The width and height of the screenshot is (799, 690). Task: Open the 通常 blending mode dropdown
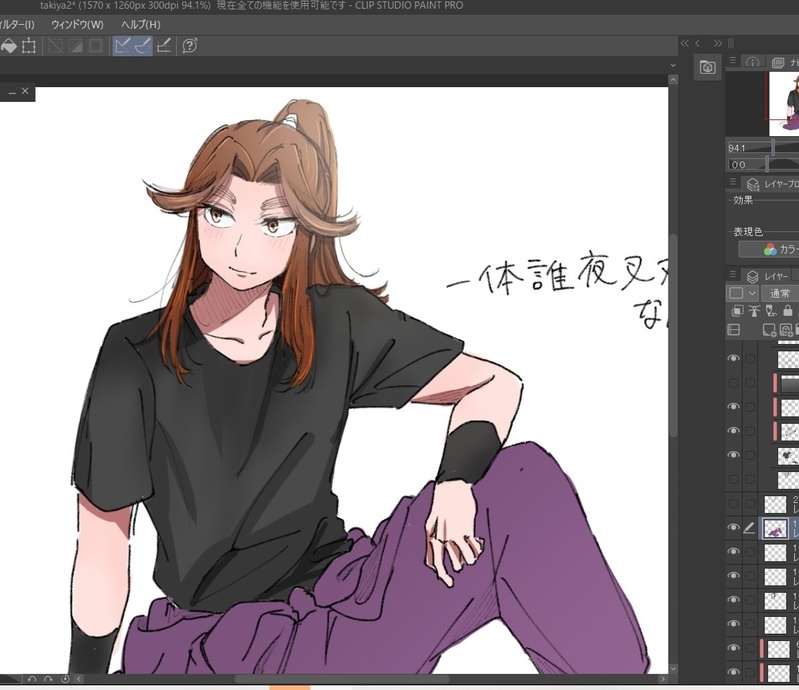(x=780, y=293)
